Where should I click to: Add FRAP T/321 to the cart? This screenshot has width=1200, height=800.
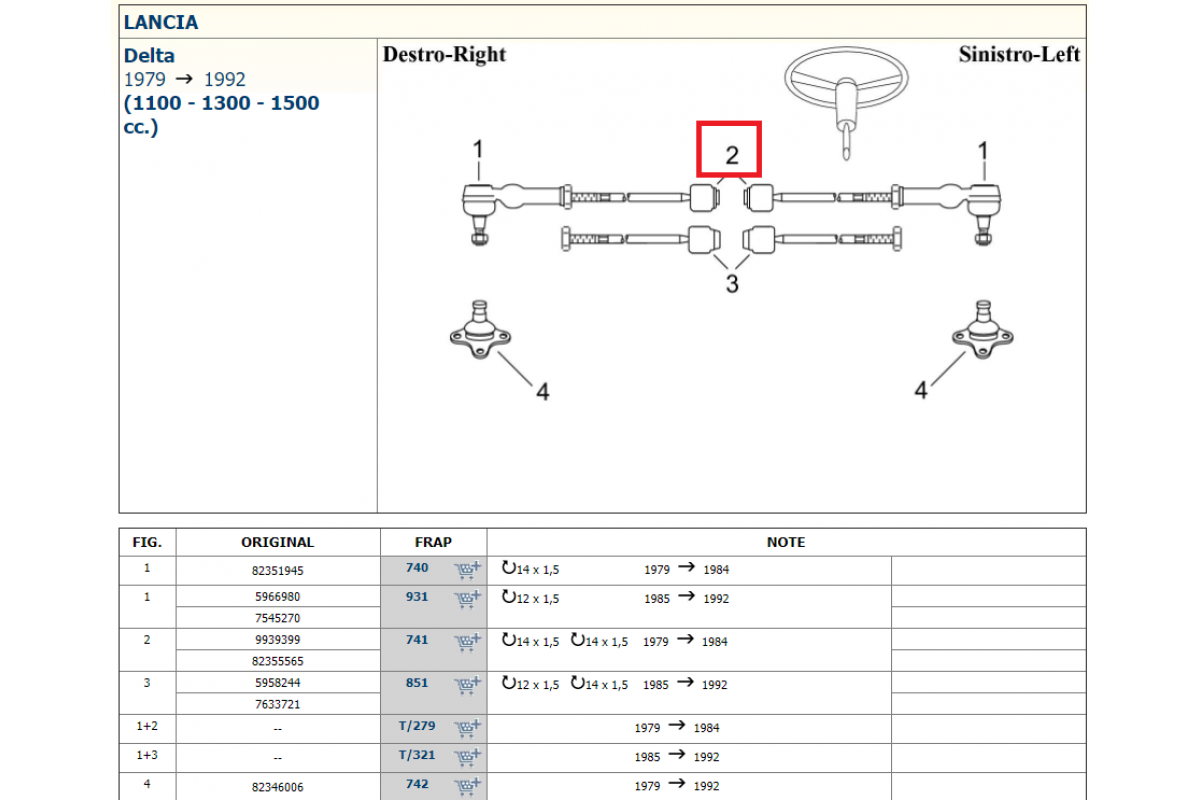[468, 758]
